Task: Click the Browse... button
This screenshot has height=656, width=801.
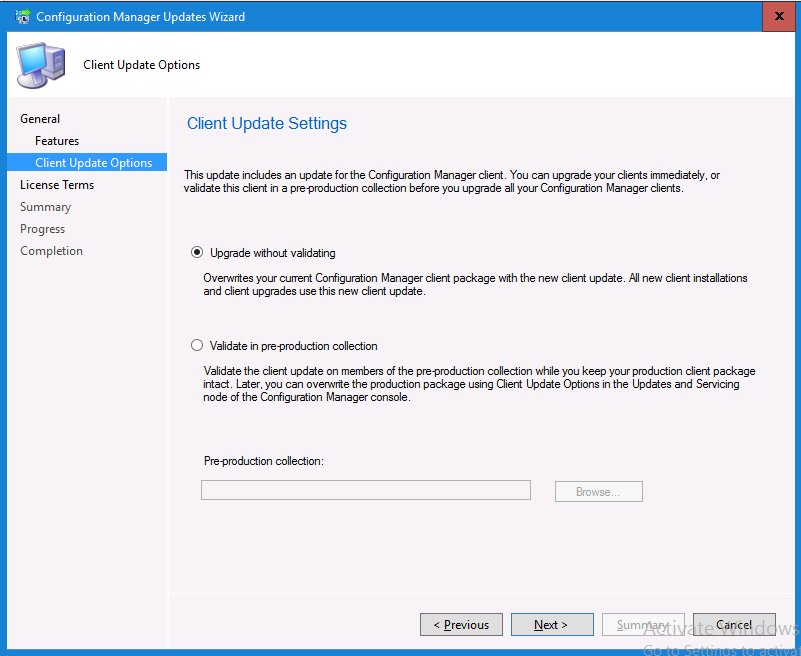Action: (x=599, y=491)
